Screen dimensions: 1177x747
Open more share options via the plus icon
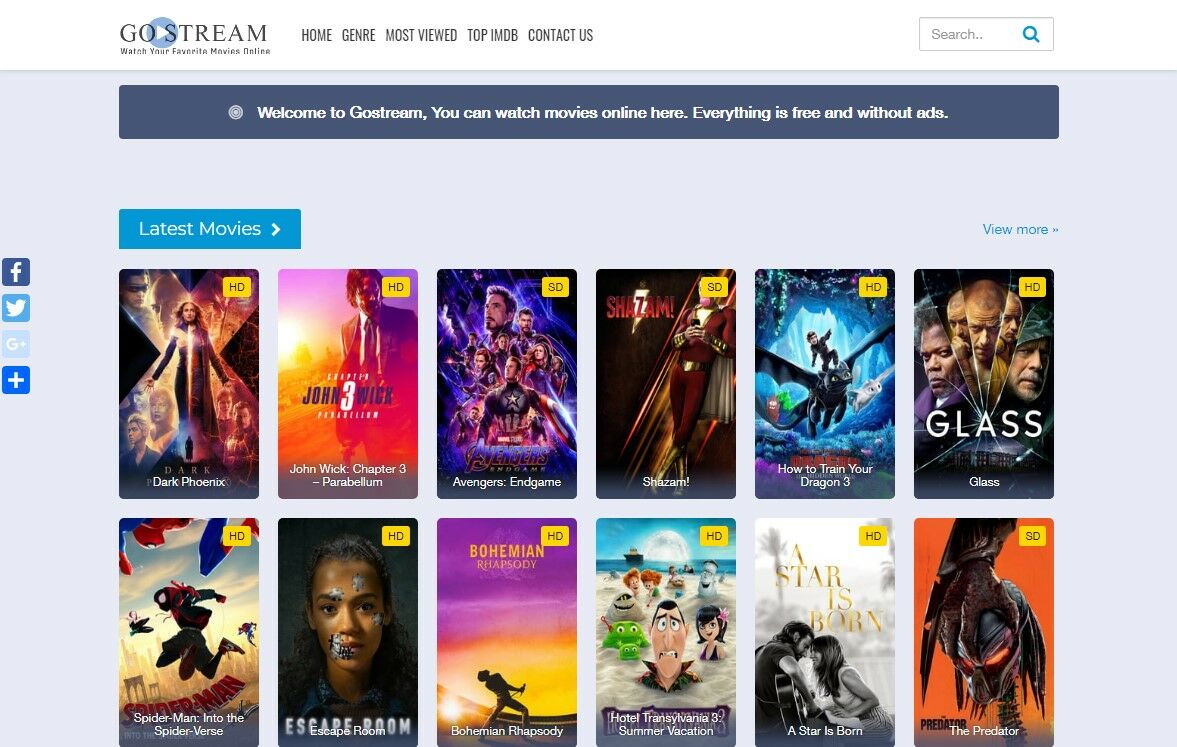(x=16, y=380)
